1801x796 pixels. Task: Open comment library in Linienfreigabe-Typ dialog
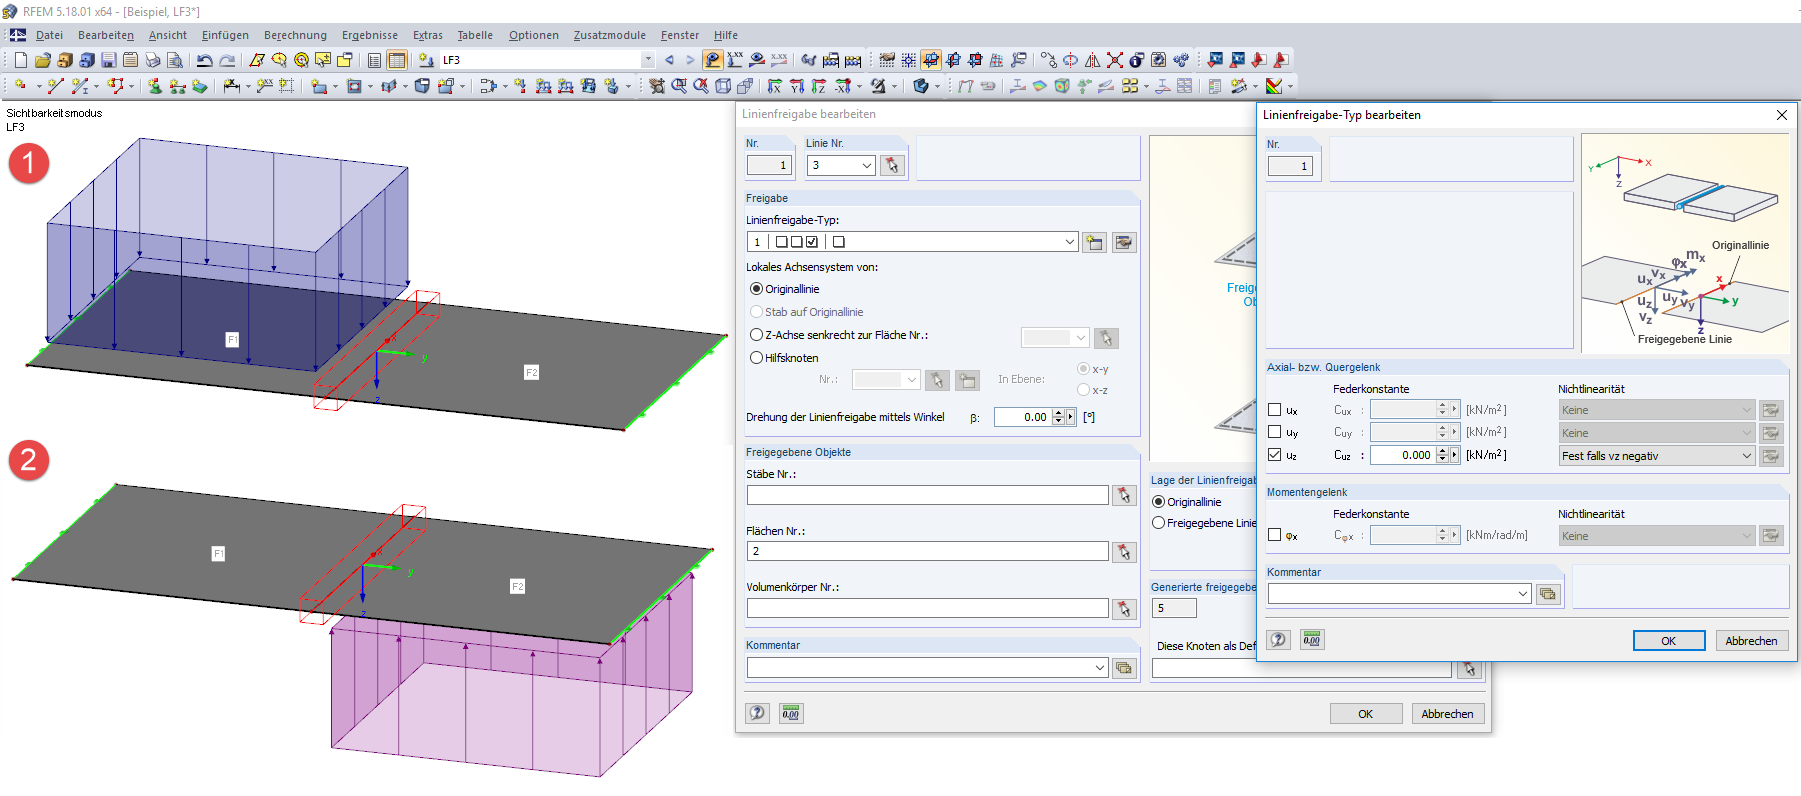(x=1548, y=594)
